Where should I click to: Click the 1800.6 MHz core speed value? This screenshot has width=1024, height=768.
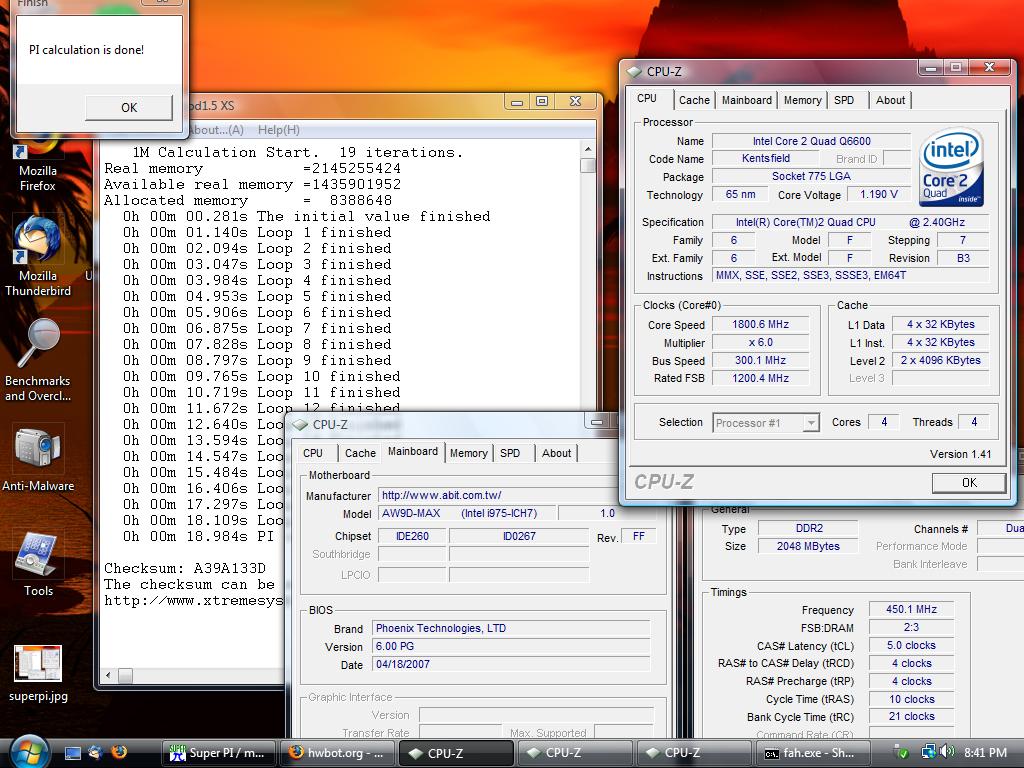point(760,325)
